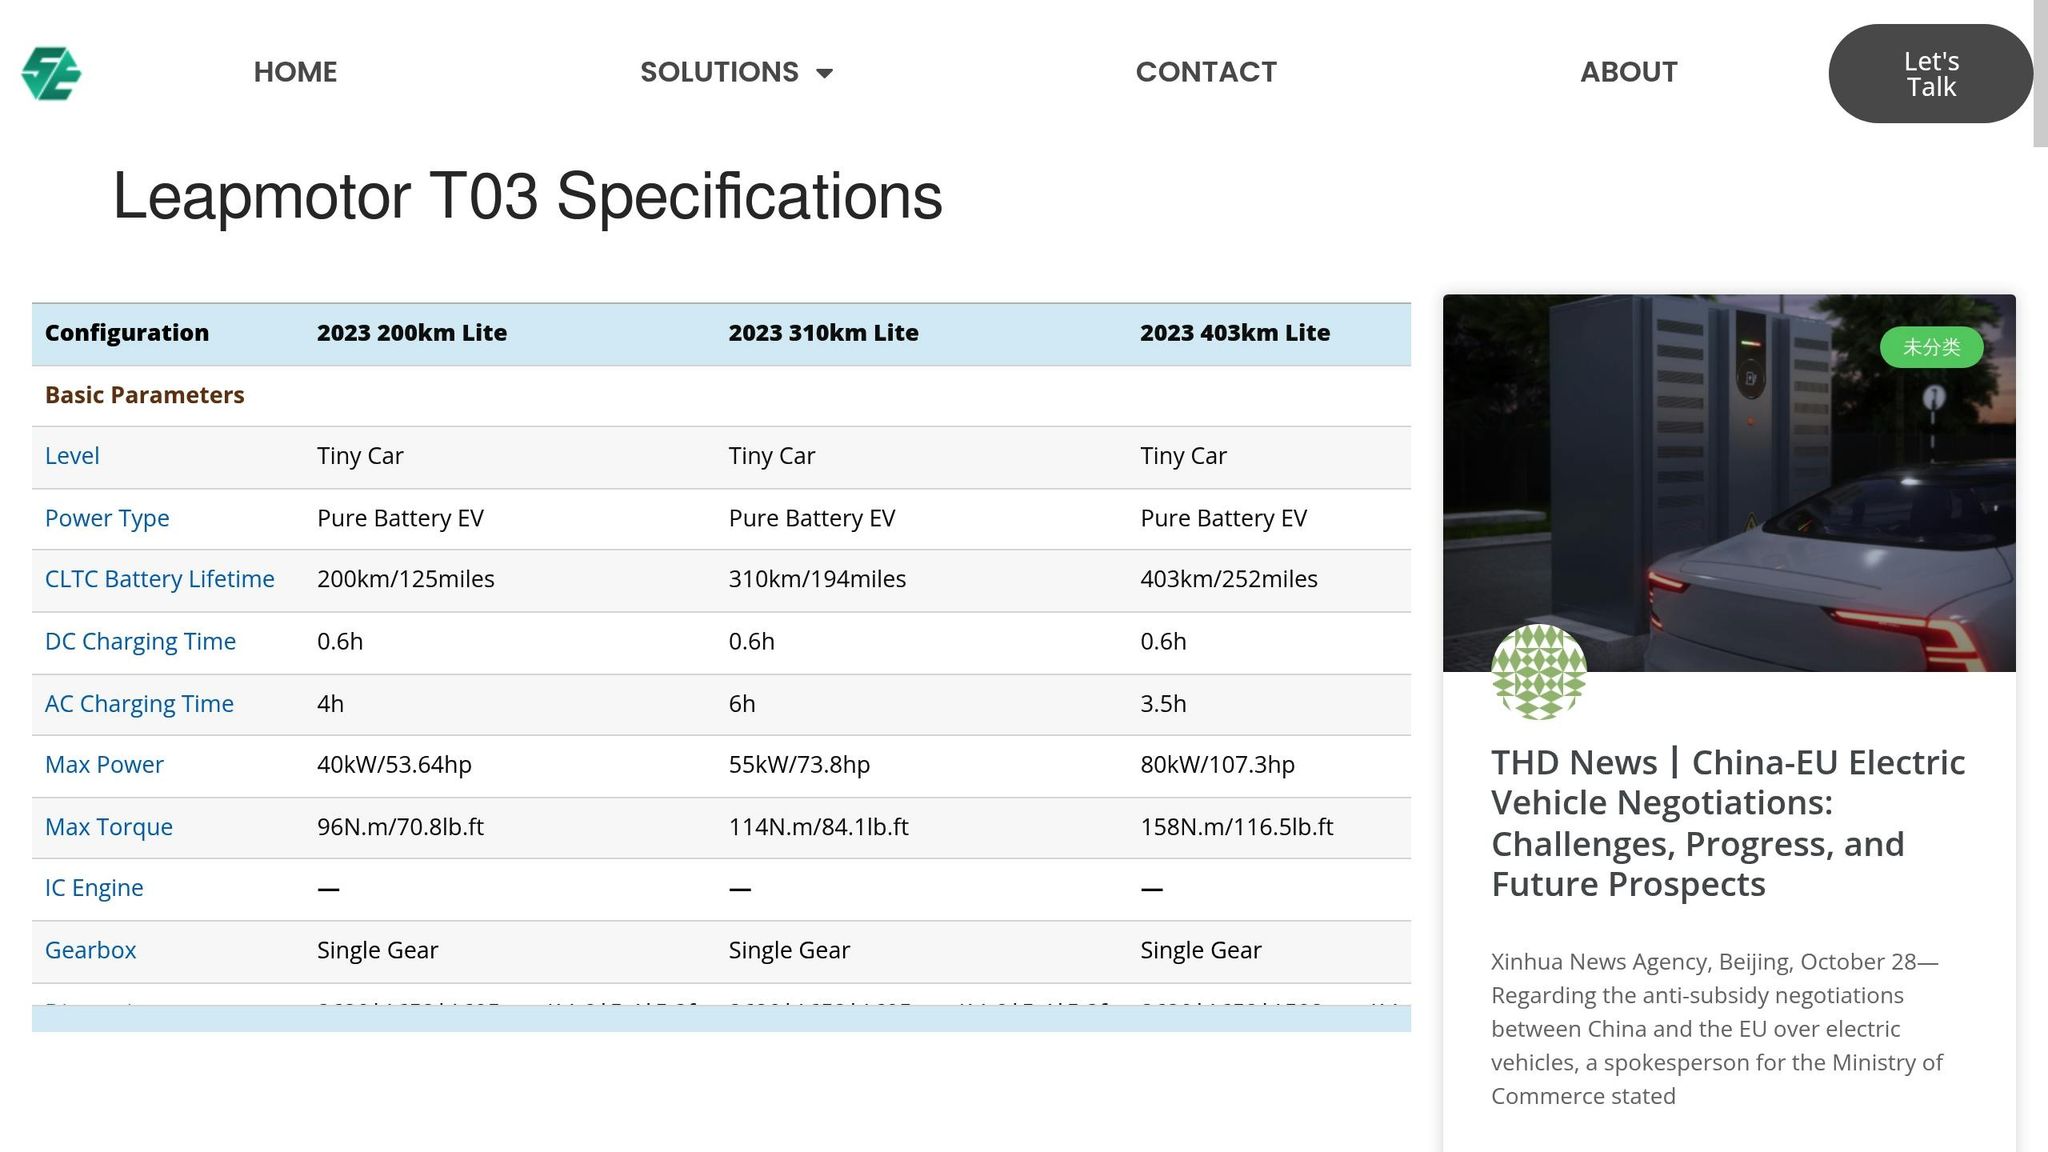Go to the Contact page
This screenshot has height=1152, width=2048.
coord(1206,72)
